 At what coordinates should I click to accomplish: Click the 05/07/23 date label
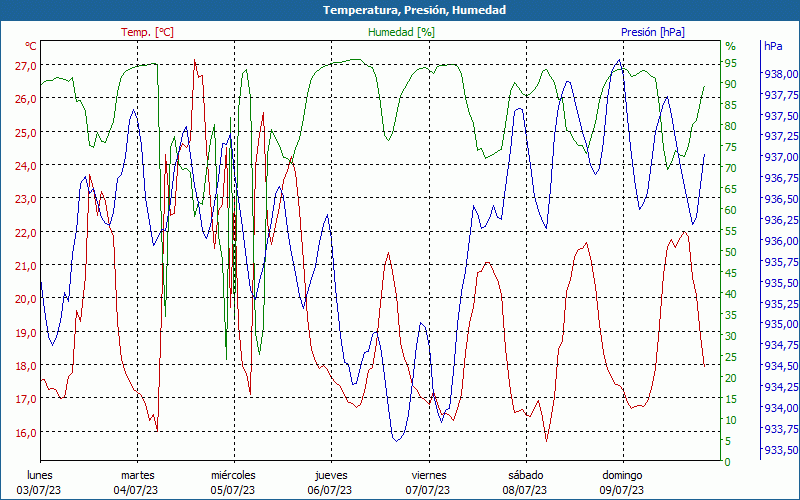pyautogui.click(x=233, y=490)
